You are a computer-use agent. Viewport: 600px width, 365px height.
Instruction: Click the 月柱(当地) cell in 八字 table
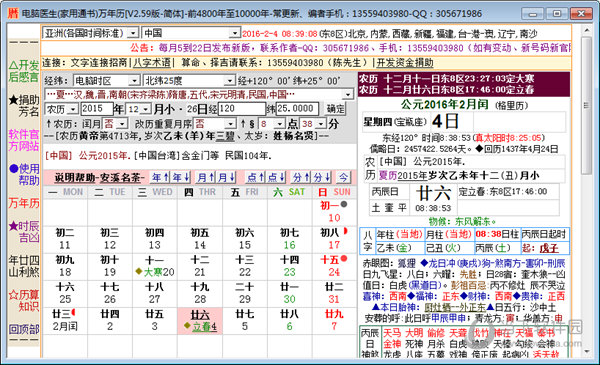(x=449, y=235)
